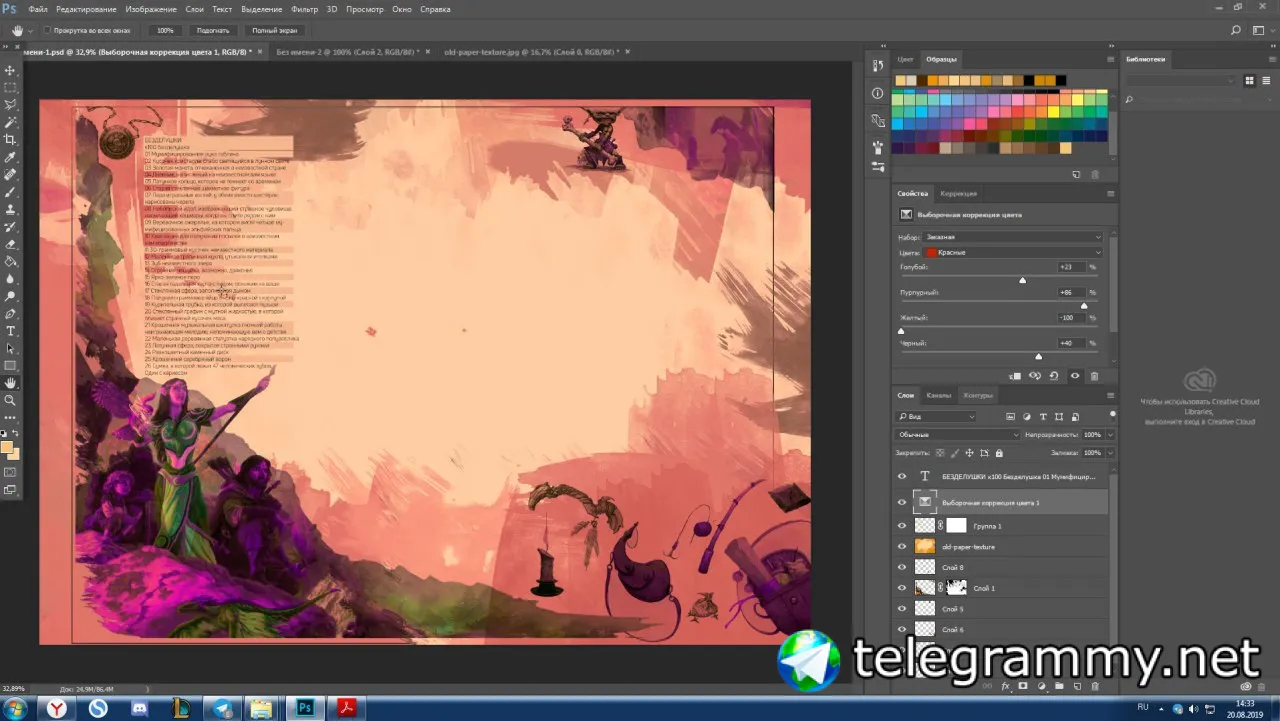Open the Цвета colors dropdown
This screenshot has width=1280, height=721.
click(1013, 252)
